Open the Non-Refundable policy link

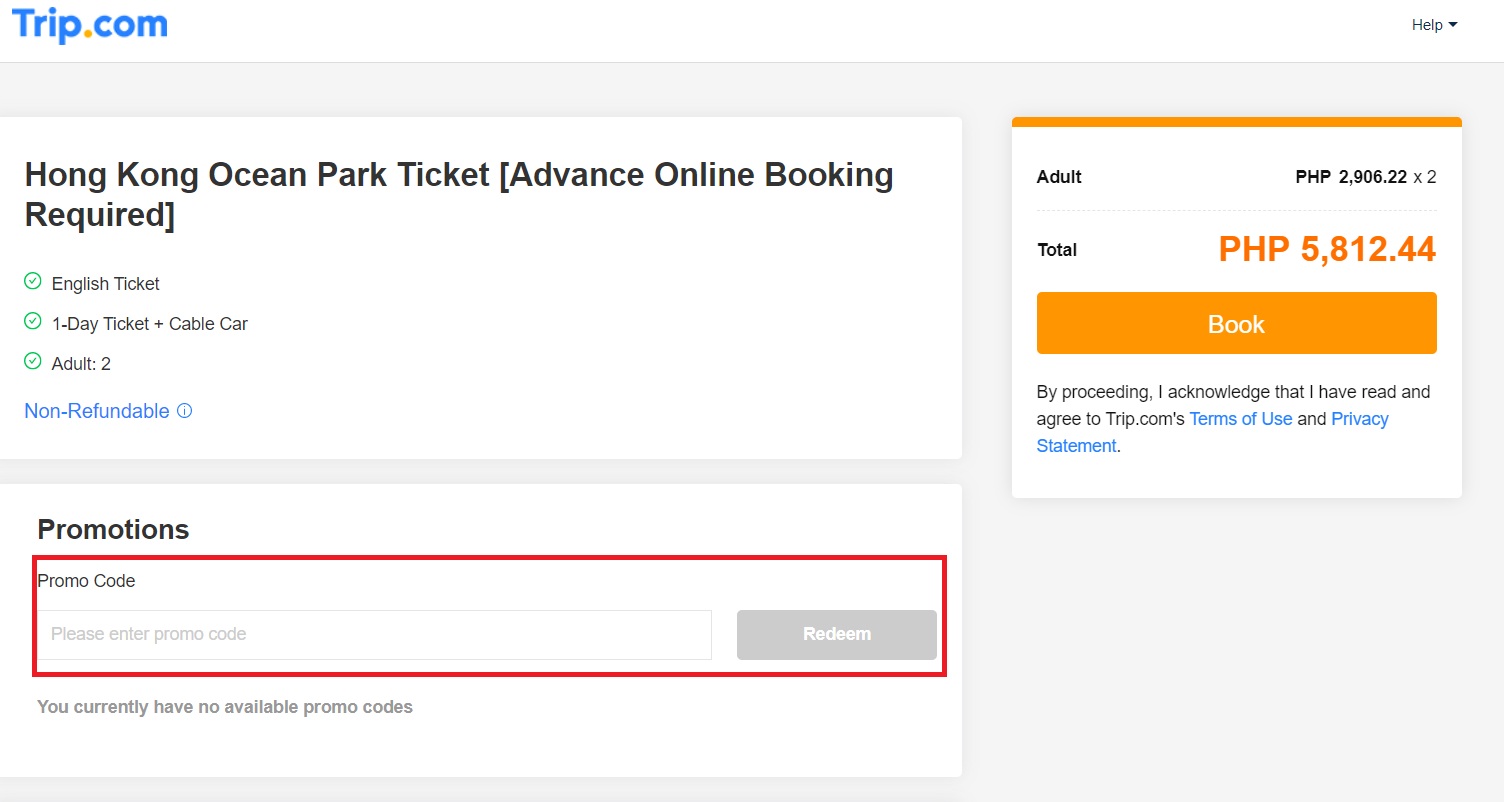[x=97, y=411]
